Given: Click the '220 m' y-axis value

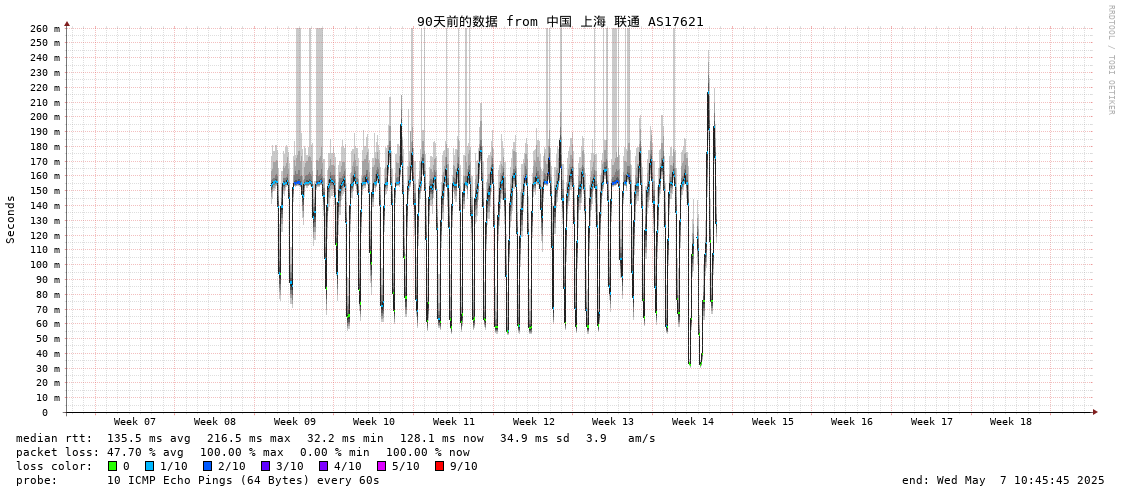Looking at the screenshot, I should coord(46,87).
